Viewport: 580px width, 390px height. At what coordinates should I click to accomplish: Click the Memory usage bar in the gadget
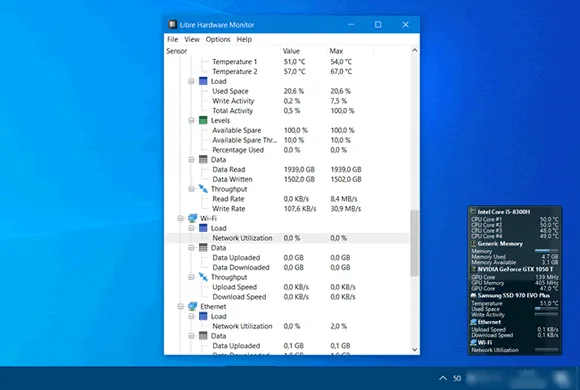(546, 251)
